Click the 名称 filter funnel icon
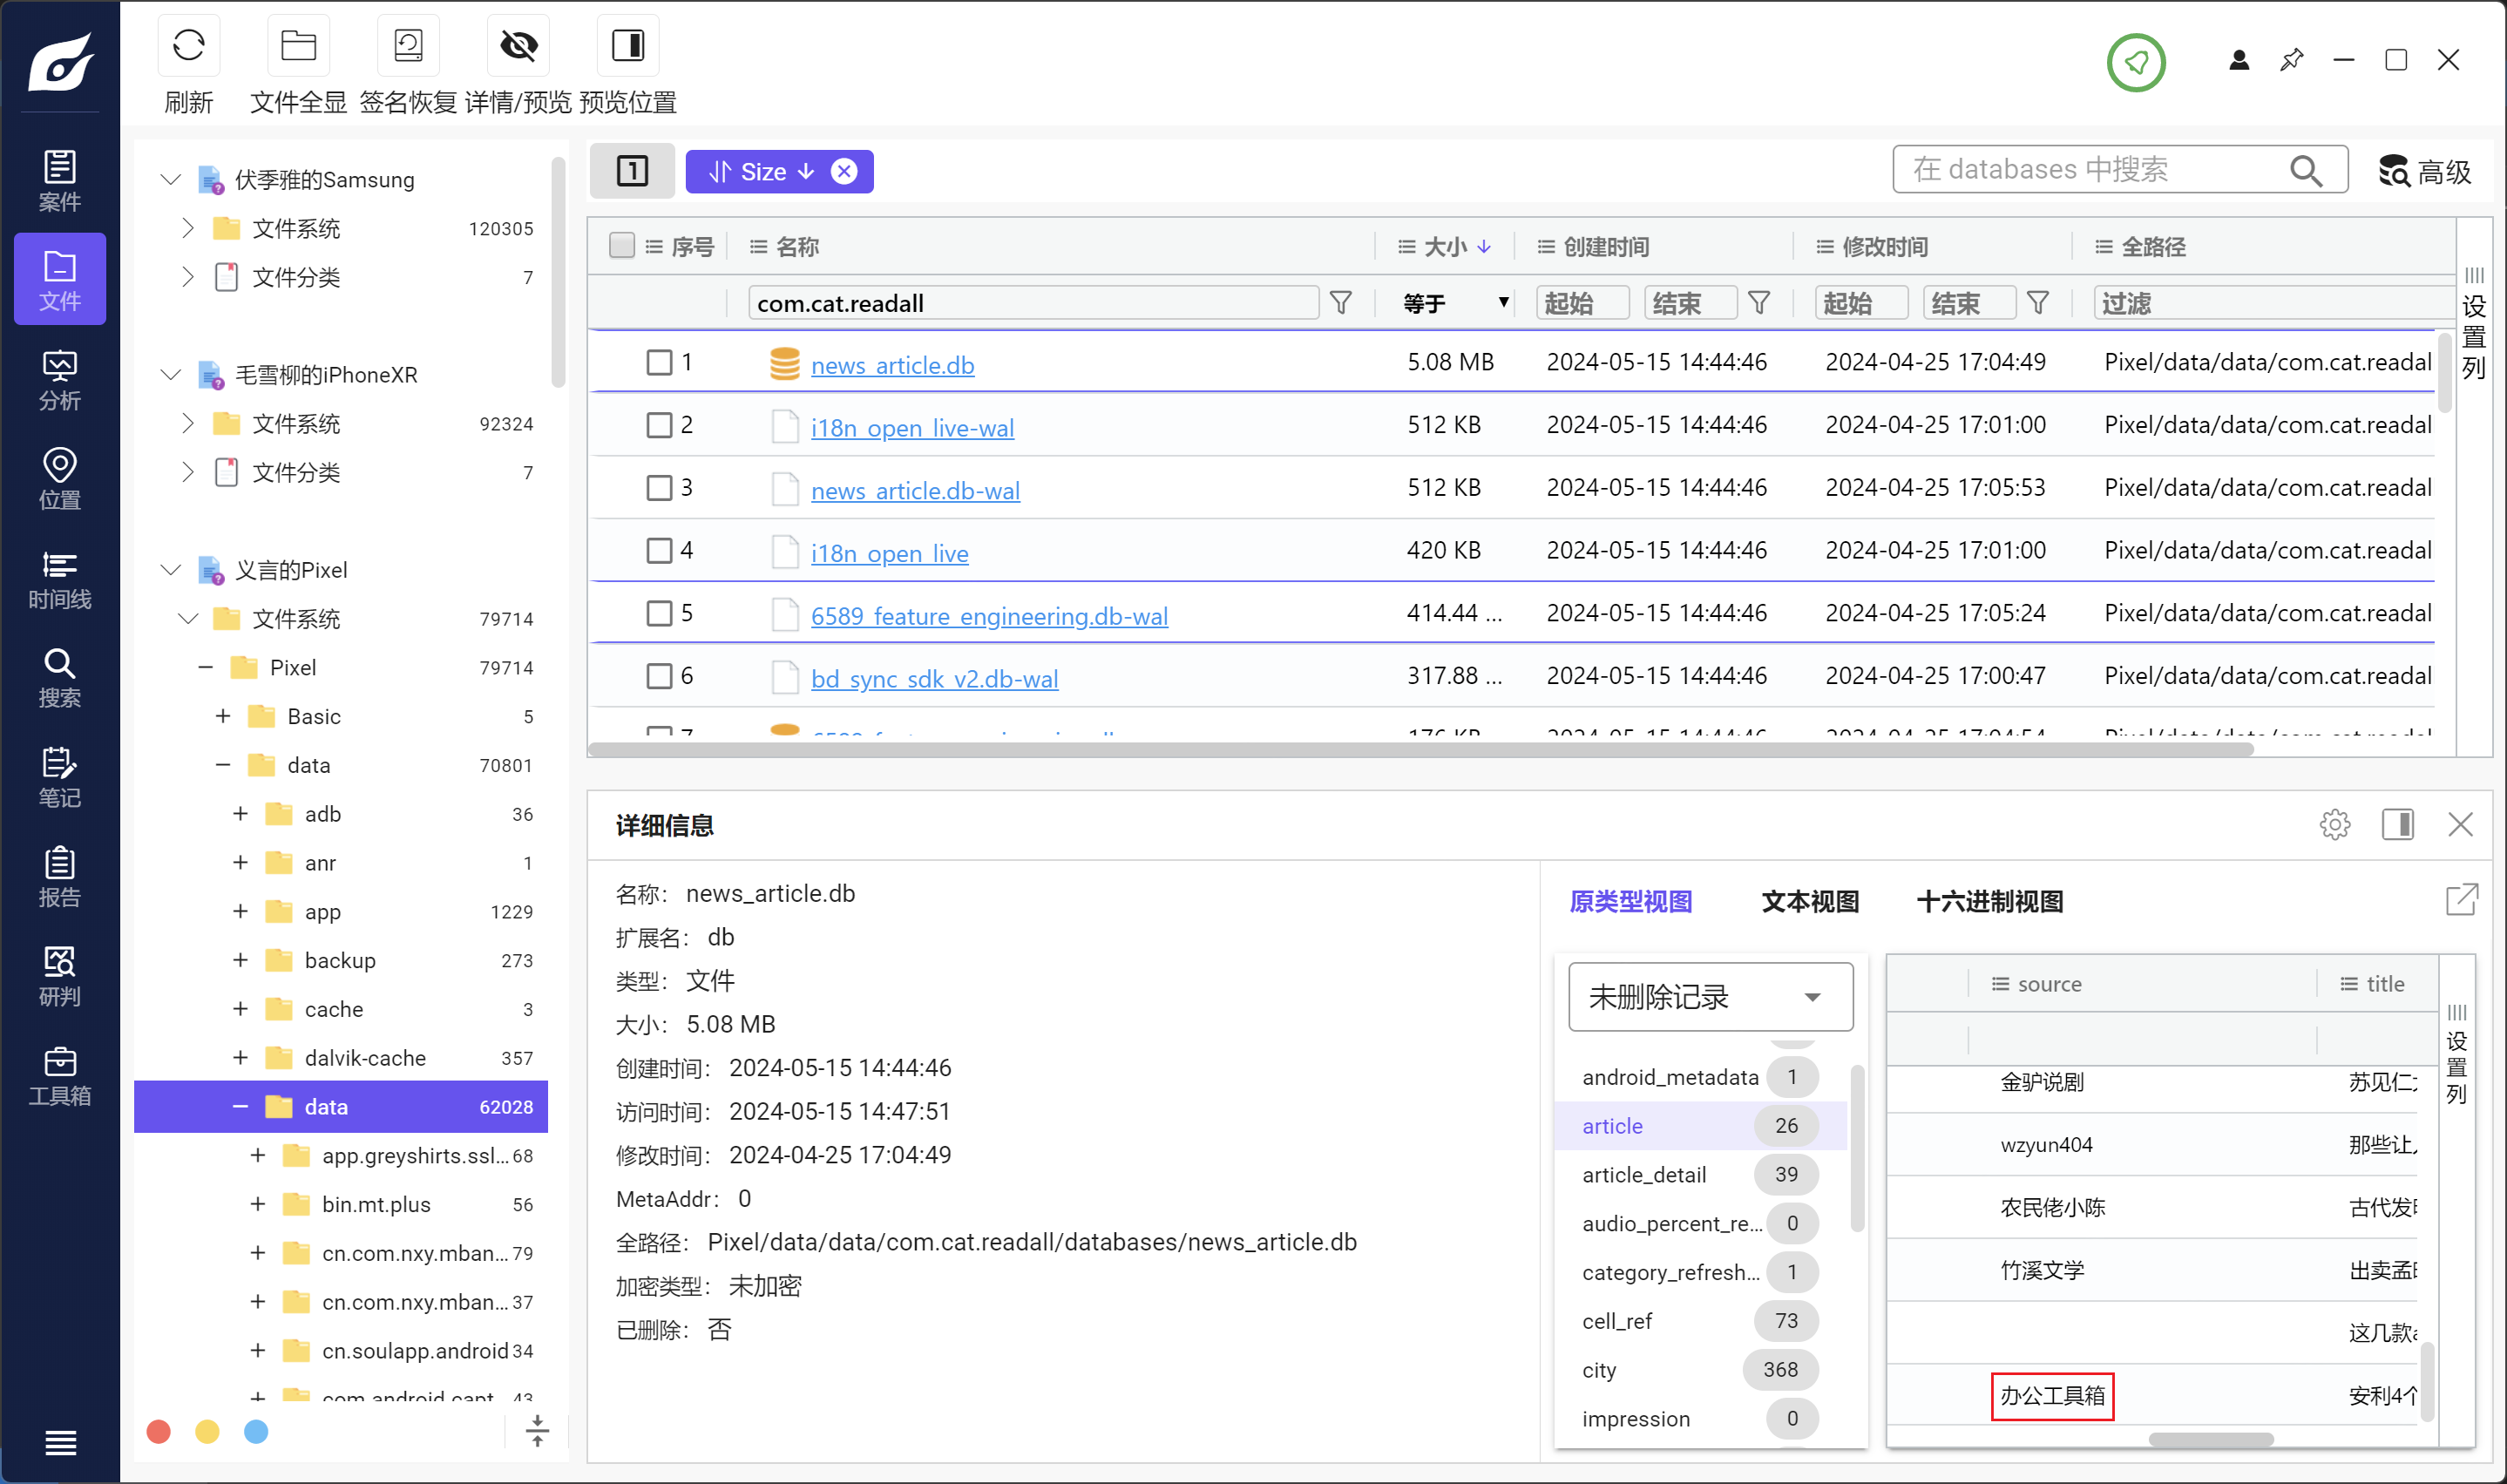 click(1341, 303)
